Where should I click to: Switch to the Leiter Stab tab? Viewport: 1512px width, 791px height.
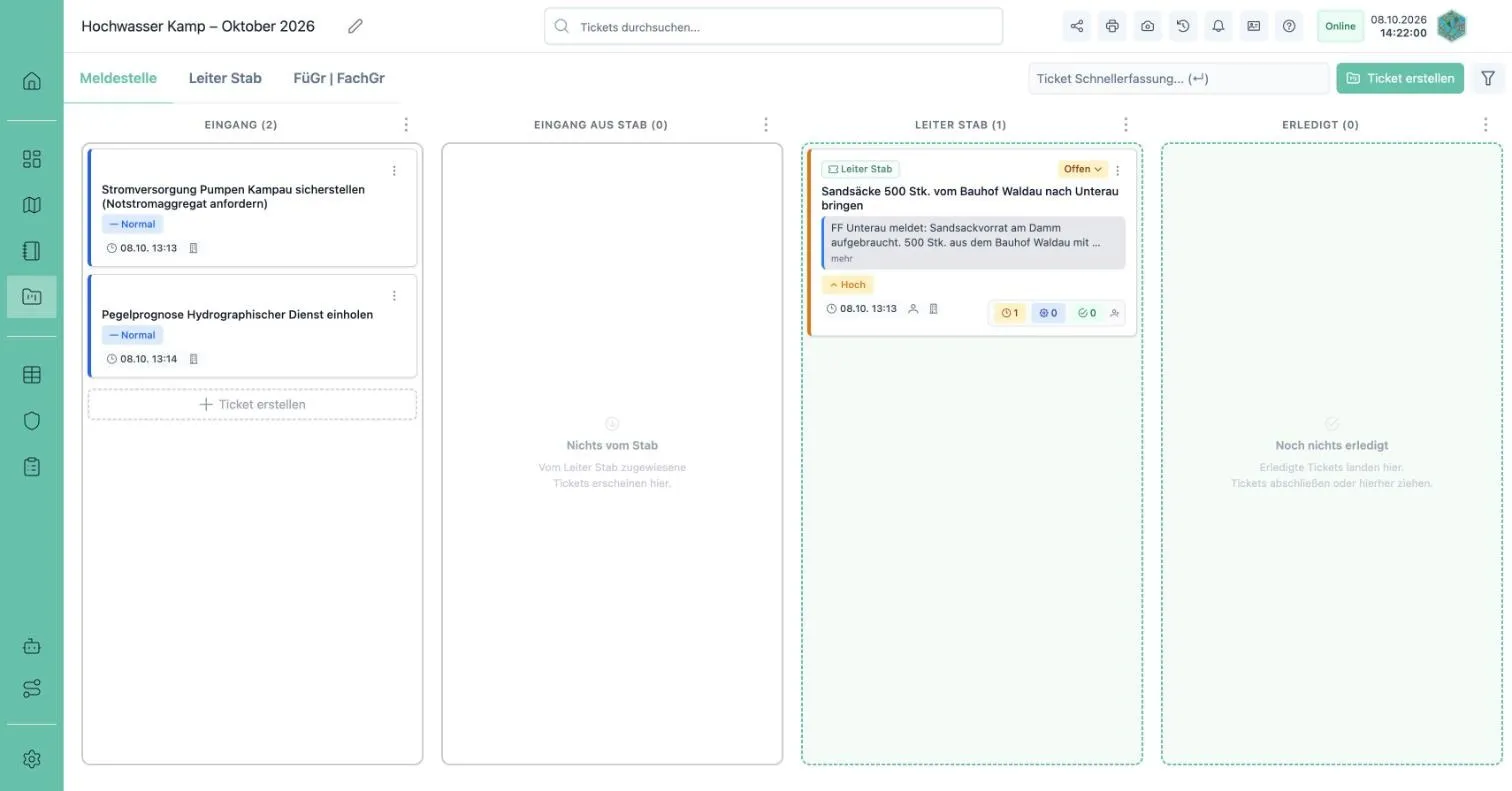225,78
